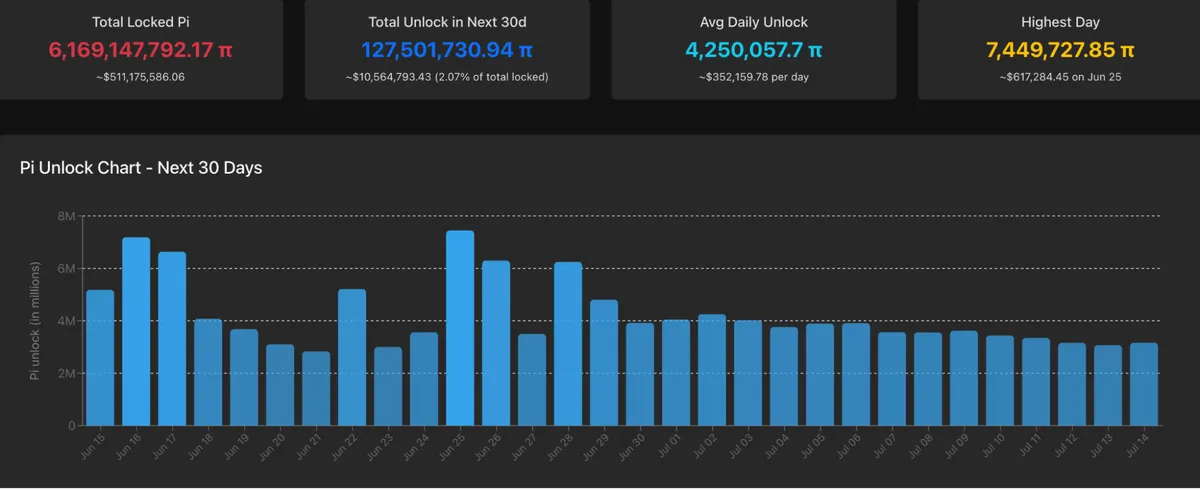
Task: Click the Jun 30 bar
Action: coord(640,375)
